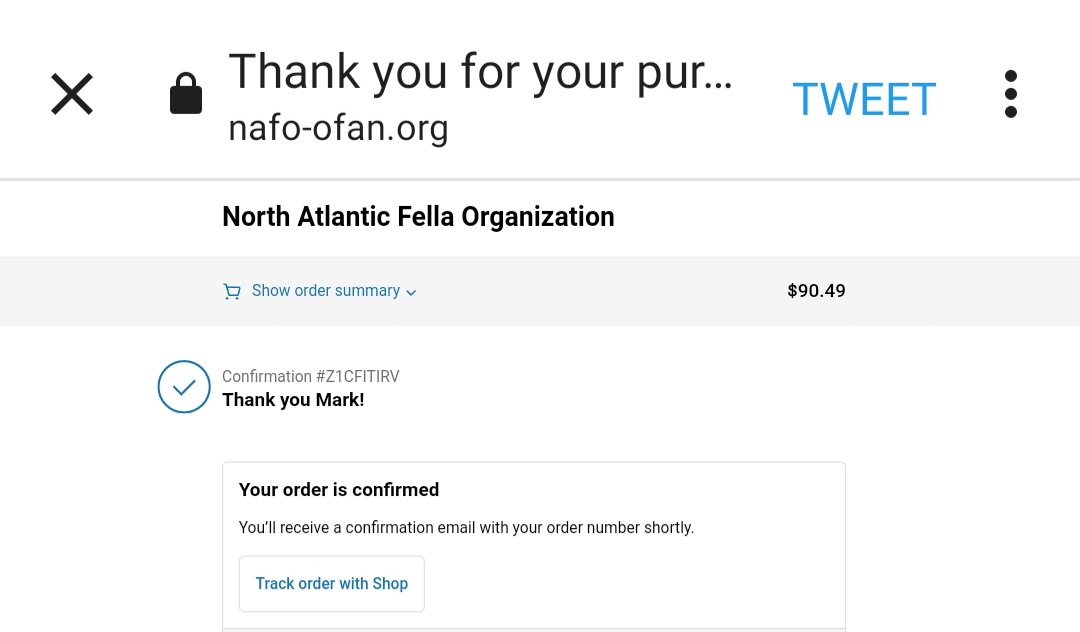Click the 'Thank you Mark!' heading
The height and width of the screenshot is (632, 1080).
coord(293,400)
